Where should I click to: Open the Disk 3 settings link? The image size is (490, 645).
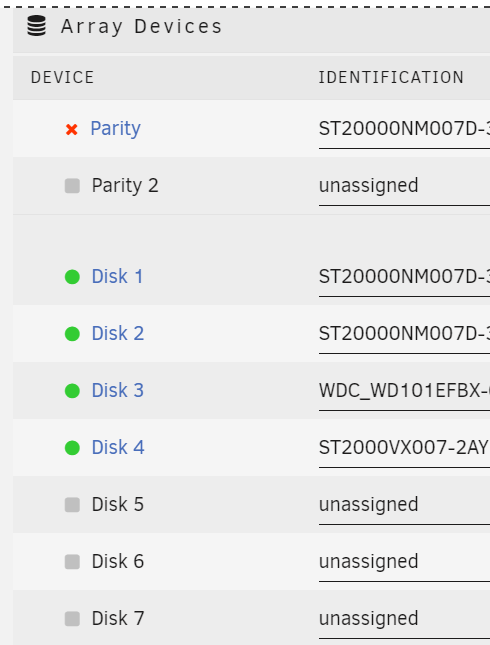click(x=118, y=390)
